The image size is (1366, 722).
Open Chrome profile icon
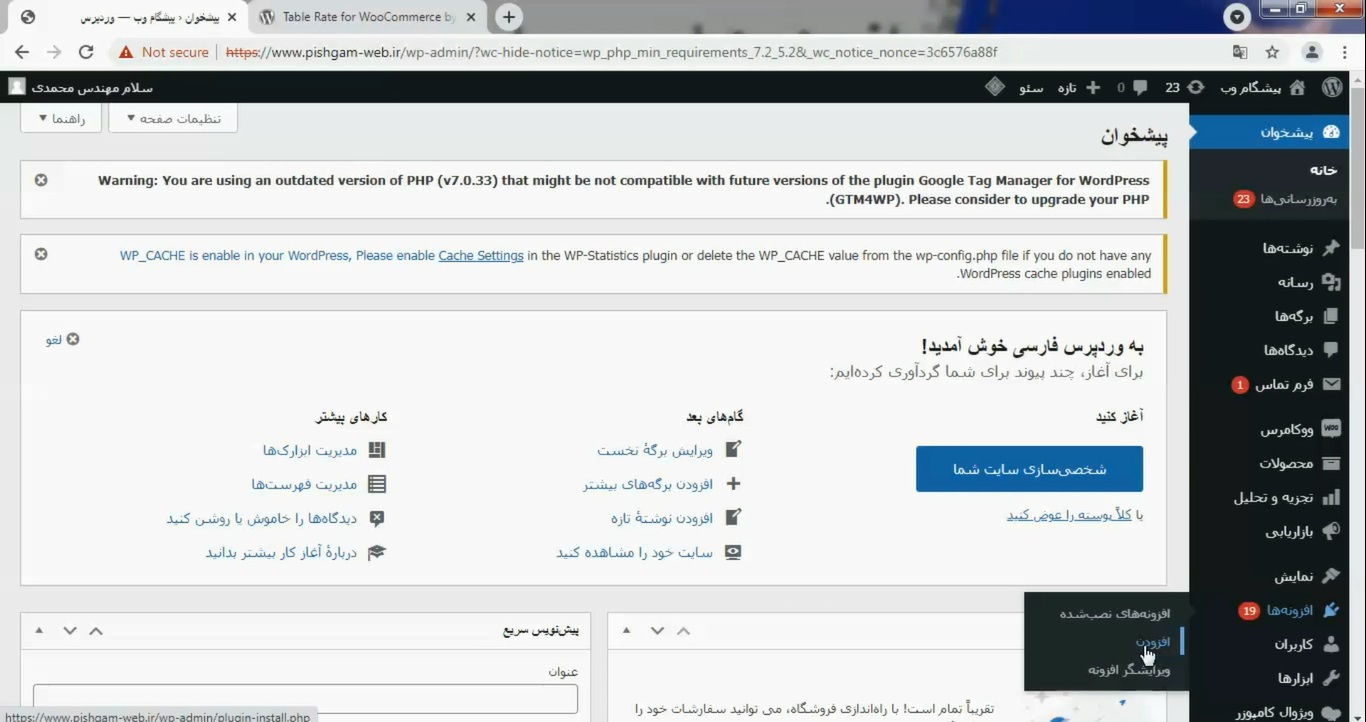pyautogui.click(x=1312, y=52)
